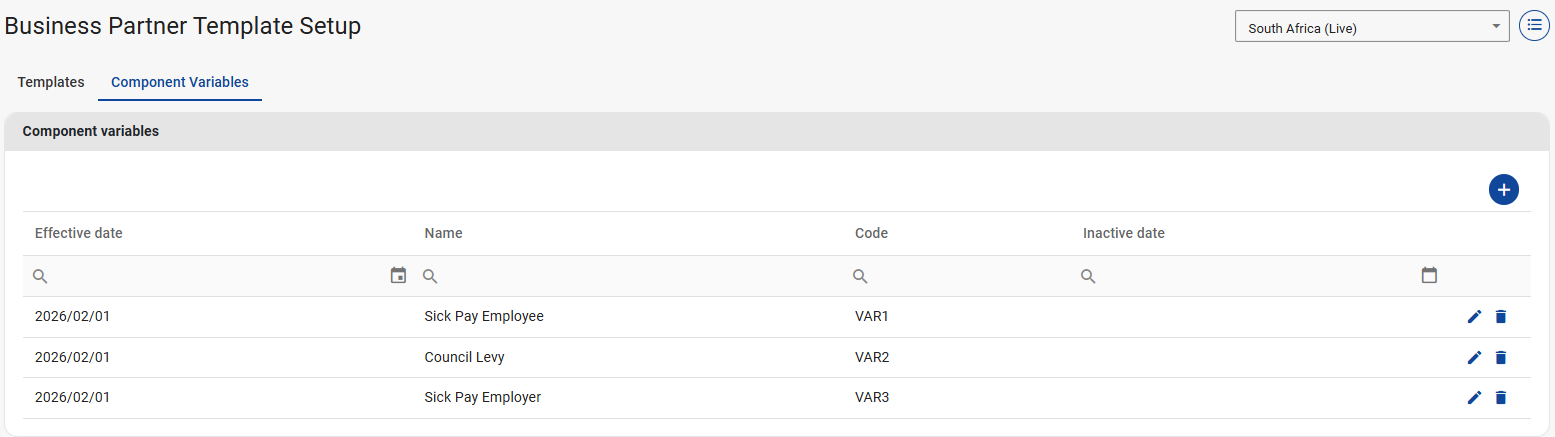Select the VAR2 Council Levy row

[640, 358]
